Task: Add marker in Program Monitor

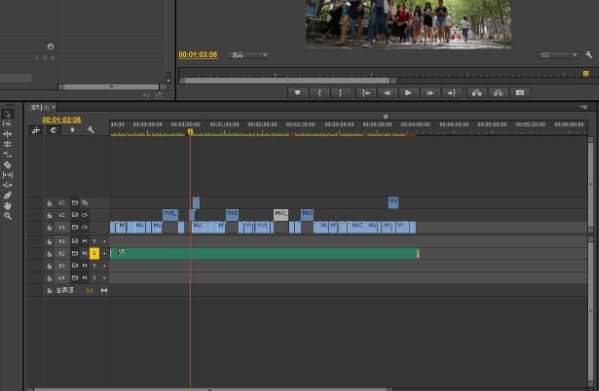Action: 298,93
